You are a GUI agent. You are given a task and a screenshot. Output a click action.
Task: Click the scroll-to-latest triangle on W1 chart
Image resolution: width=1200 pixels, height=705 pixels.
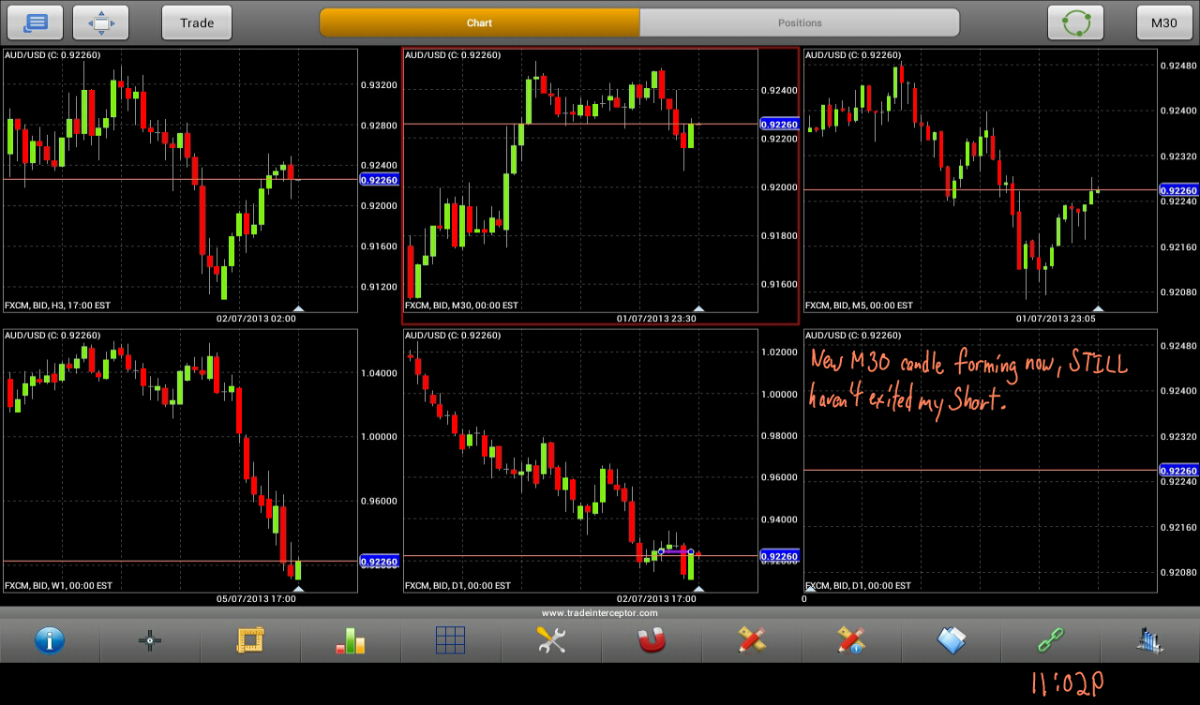pos(298,589)
